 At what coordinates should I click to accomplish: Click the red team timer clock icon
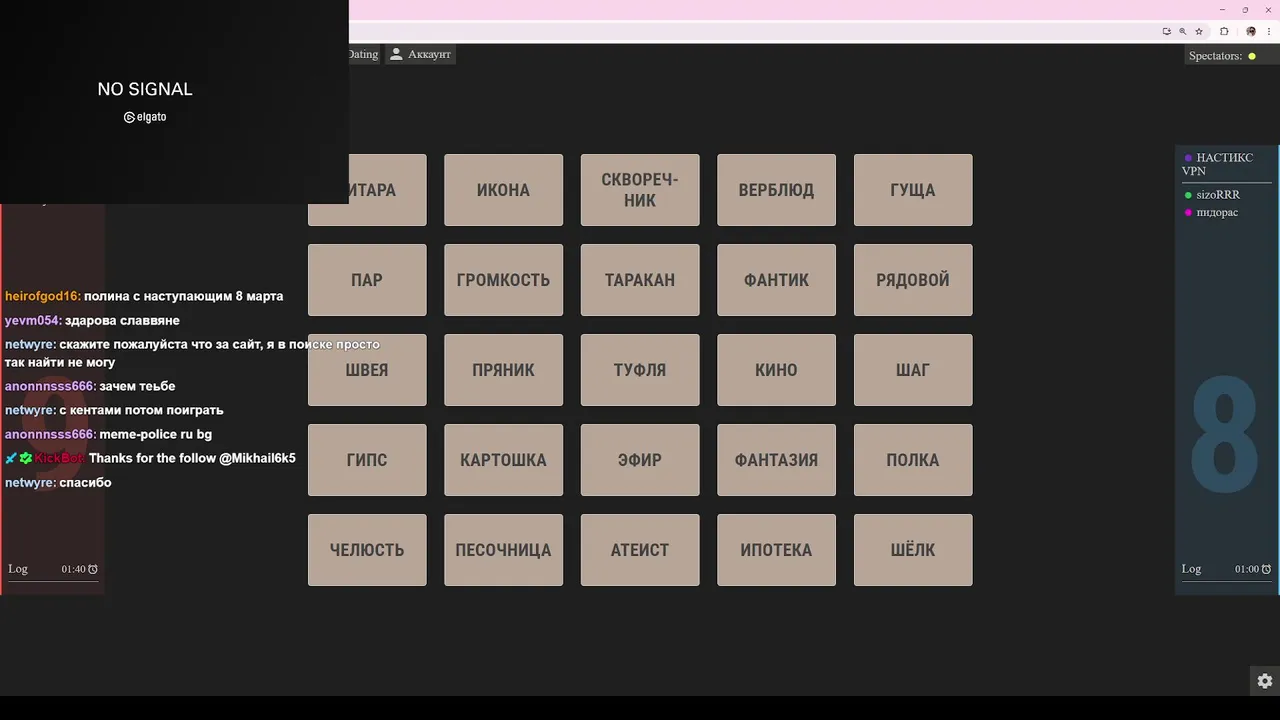[92, 569]
